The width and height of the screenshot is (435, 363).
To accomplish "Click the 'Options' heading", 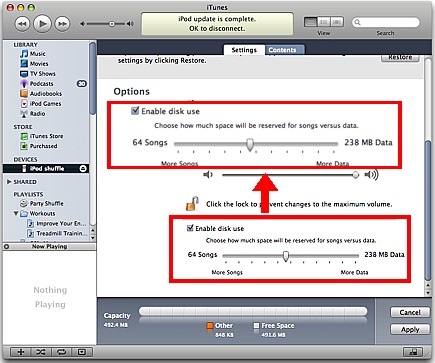I will coord(132,91).
